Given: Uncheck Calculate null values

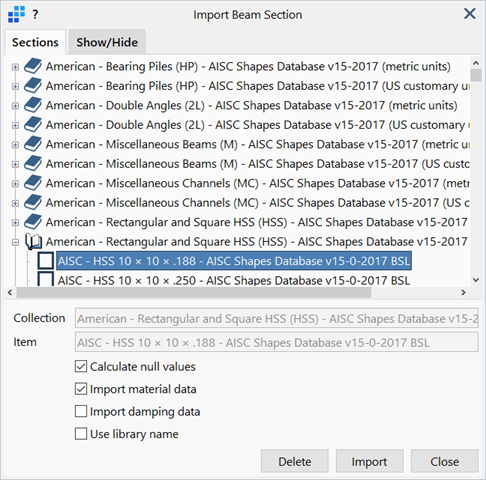Looking at the screenshot, I should click(x=81, y=366).
